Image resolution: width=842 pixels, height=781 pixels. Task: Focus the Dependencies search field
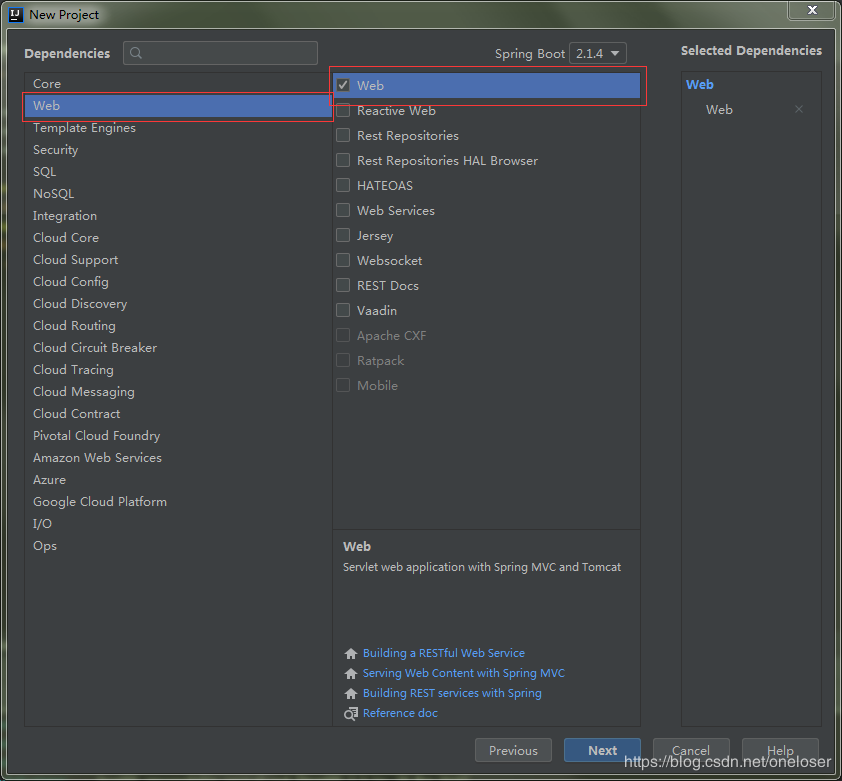(220, 53)
